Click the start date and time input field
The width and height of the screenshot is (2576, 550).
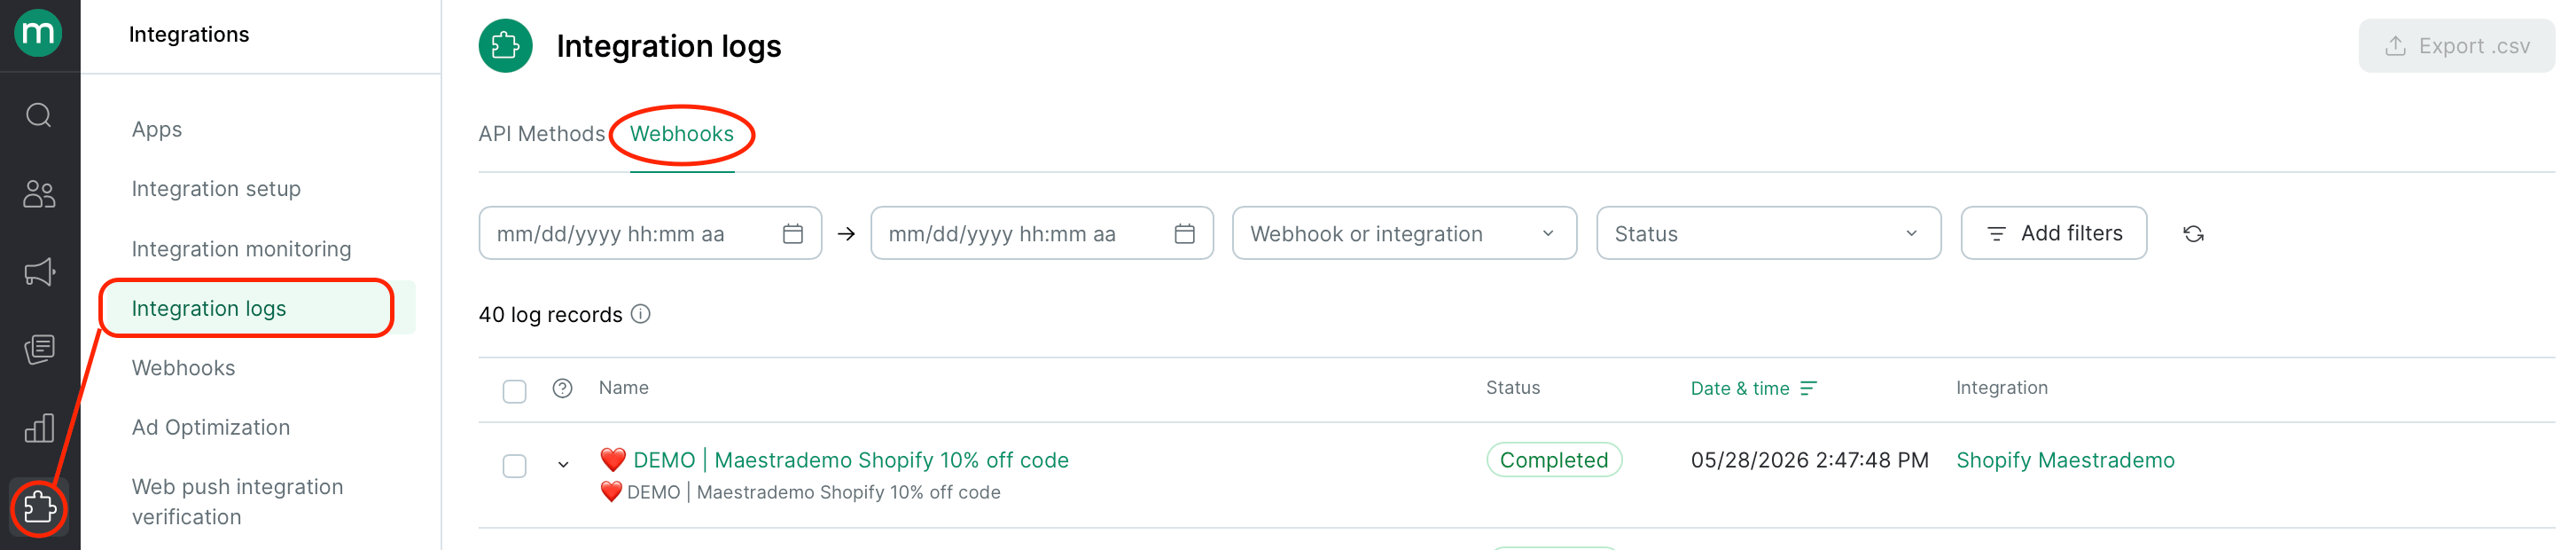650,233
